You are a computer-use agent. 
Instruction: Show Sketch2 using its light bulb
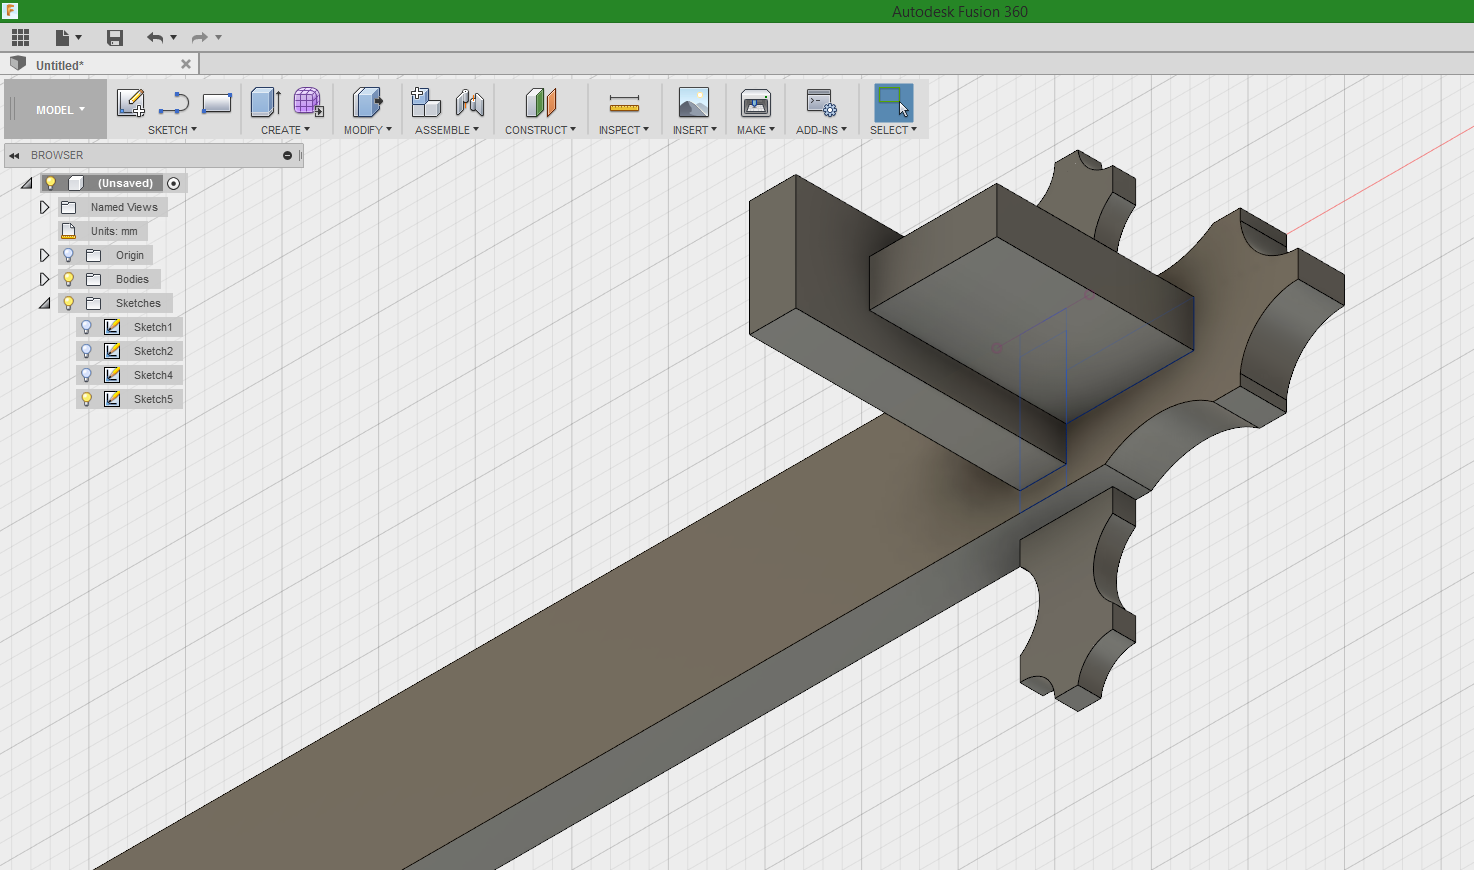click(86, 351)
